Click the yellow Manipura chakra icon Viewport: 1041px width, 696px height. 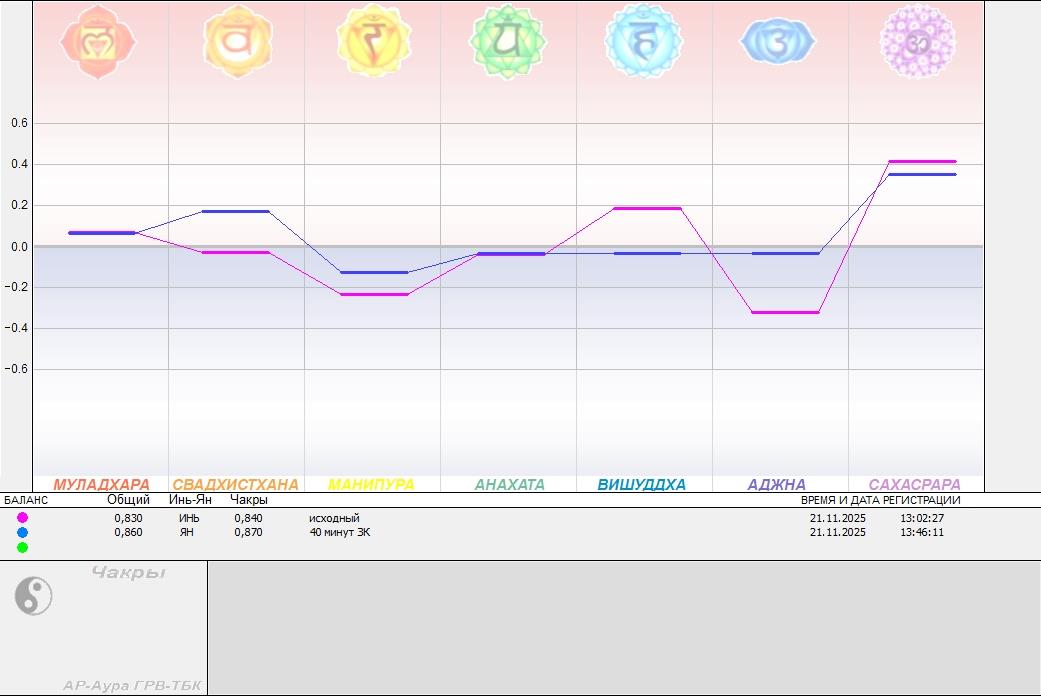coord(374,42)
